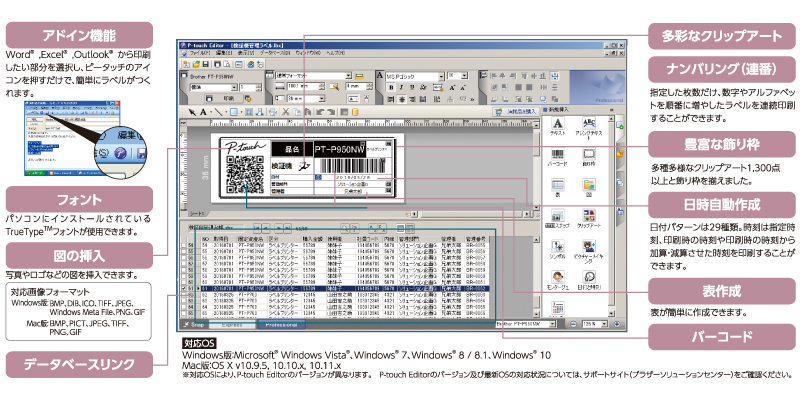
Task: Open the 125% zoom level dropdown
Action: click(606, 324)
